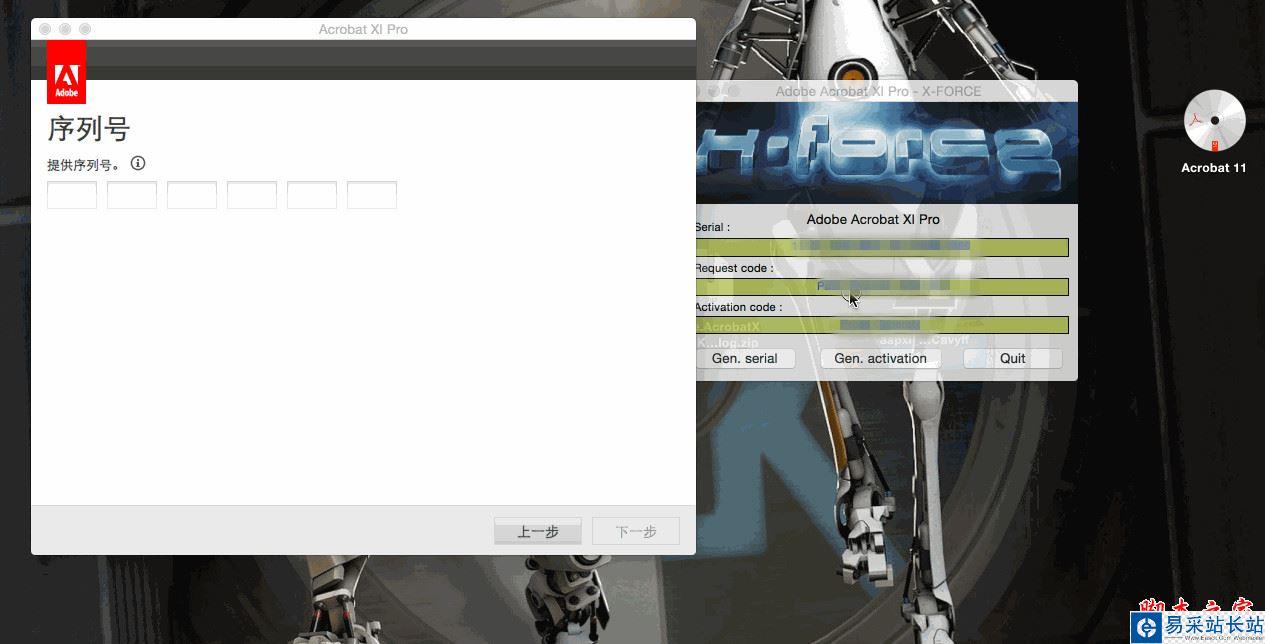This screenshot has width=1265, height=644.
Task: Focus the sixth serial number box
Action: click(x=372, y=195)
